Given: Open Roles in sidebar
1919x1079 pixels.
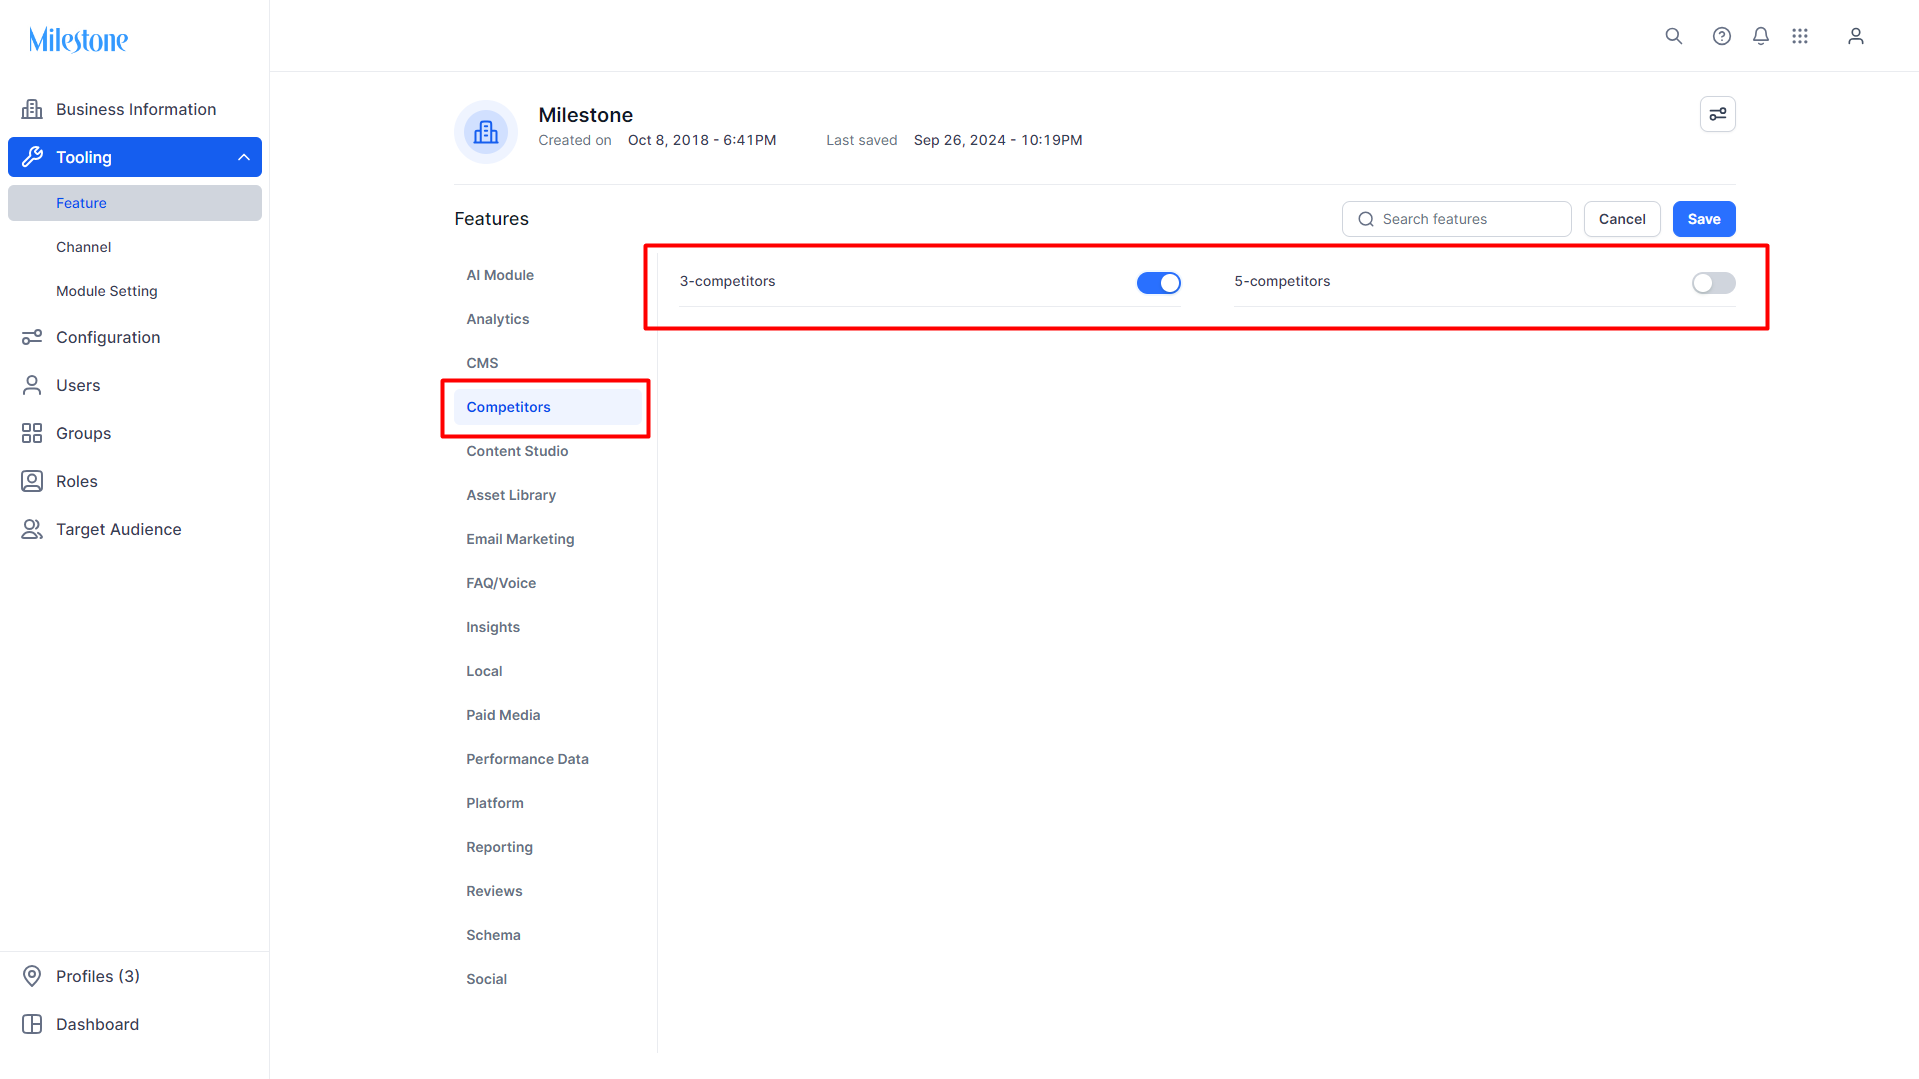Looking at the screenshot, I should pos(135,481).
